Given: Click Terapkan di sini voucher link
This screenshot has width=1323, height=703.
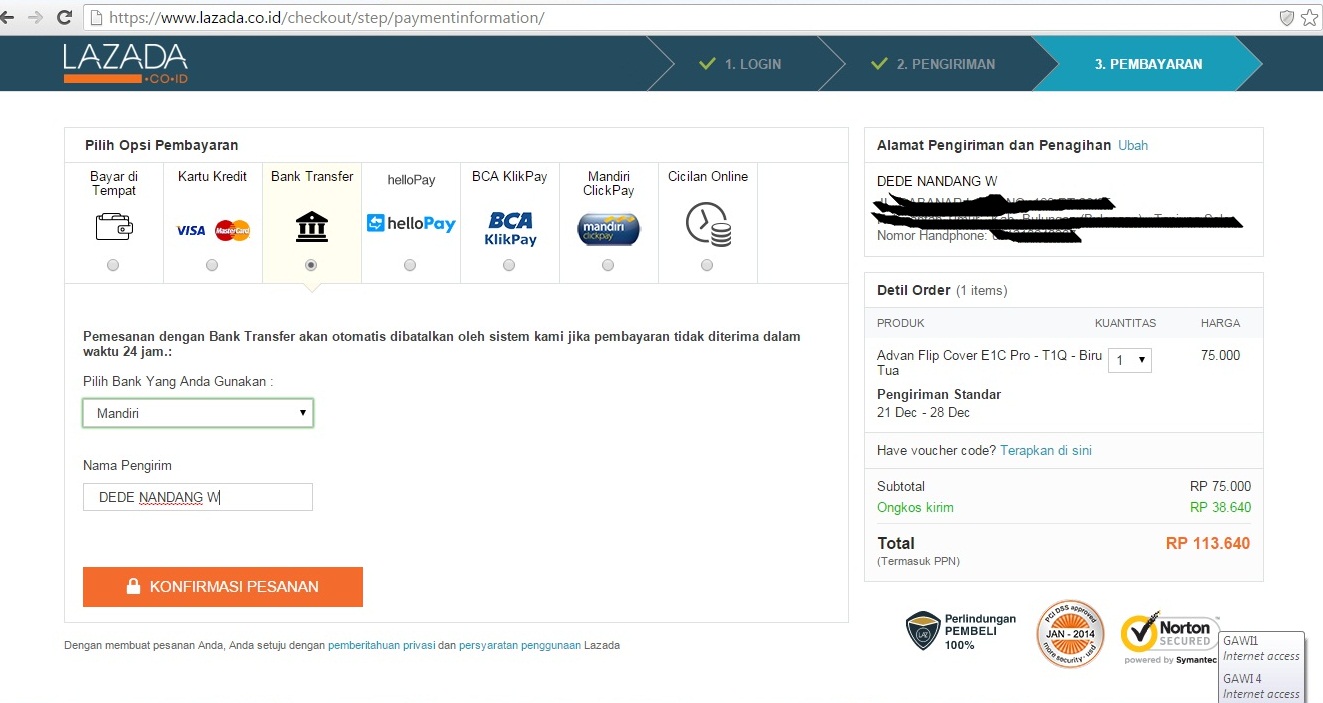Looking at the screenshot, I should click(x=1046, y=450).
